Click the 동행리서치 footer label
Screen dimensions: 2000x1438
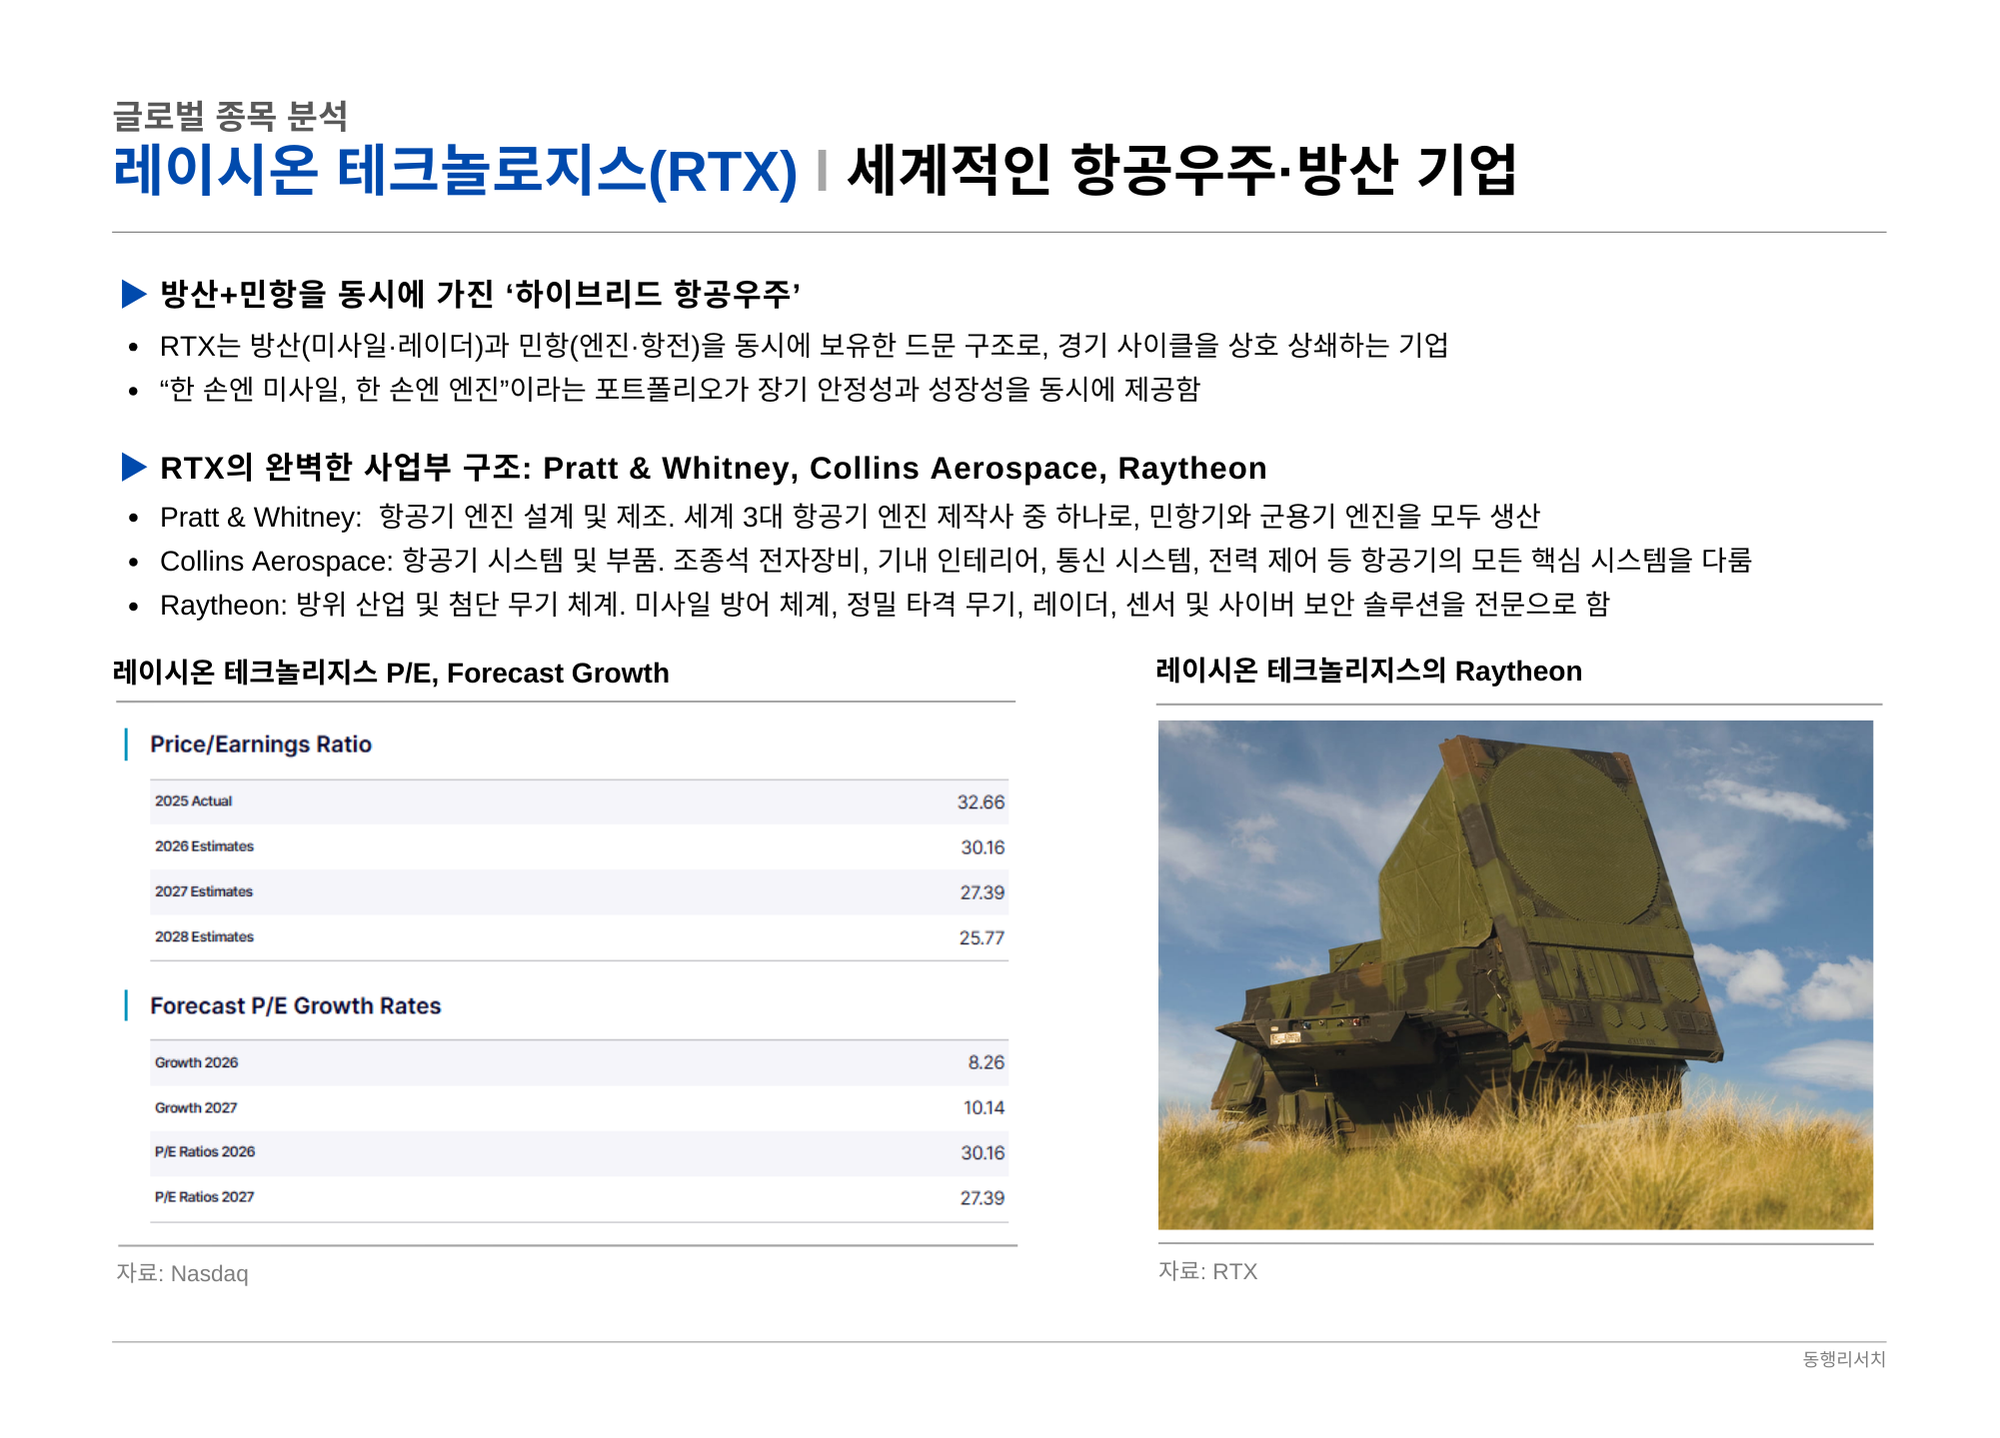pos(1843,1359)
